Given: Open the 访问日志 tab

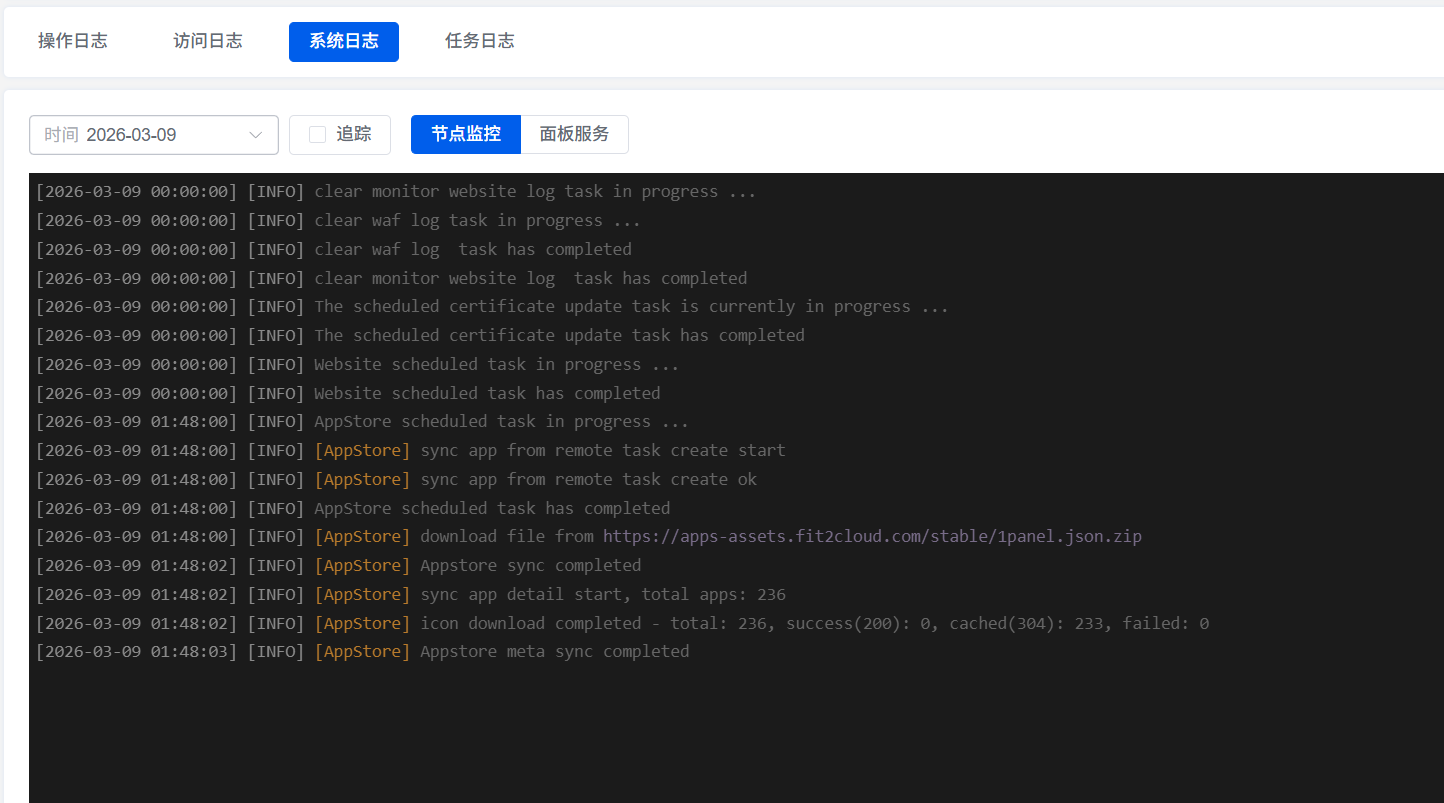Looking at the screenshot, I should tap(208, 41).
